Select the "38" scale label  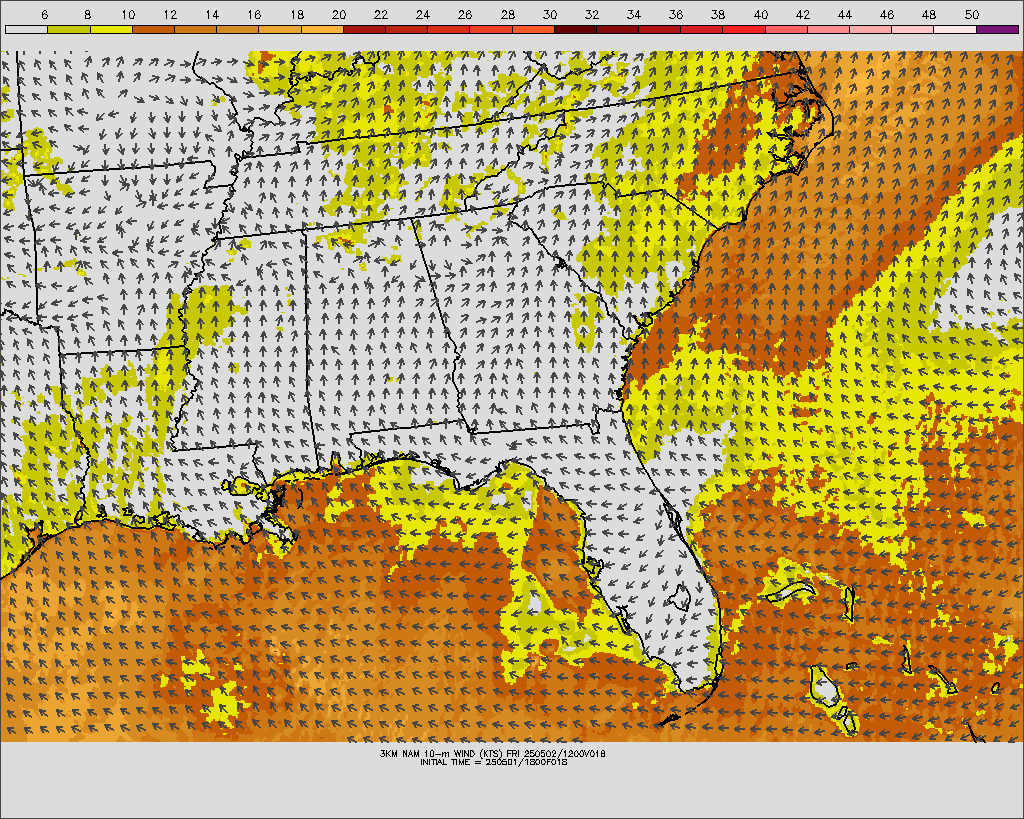coord(718,14)
